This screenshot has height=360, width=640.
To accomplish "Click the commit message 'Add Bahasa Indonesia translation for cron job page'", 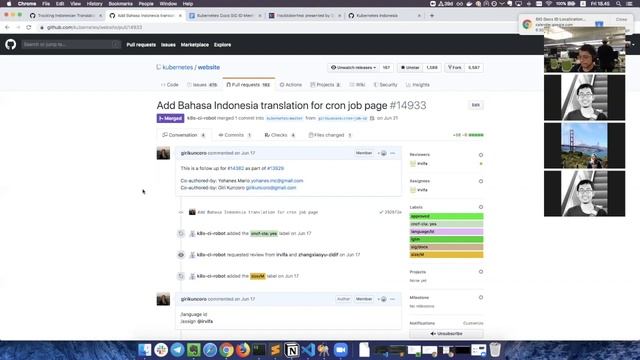I will pos(258,212).
